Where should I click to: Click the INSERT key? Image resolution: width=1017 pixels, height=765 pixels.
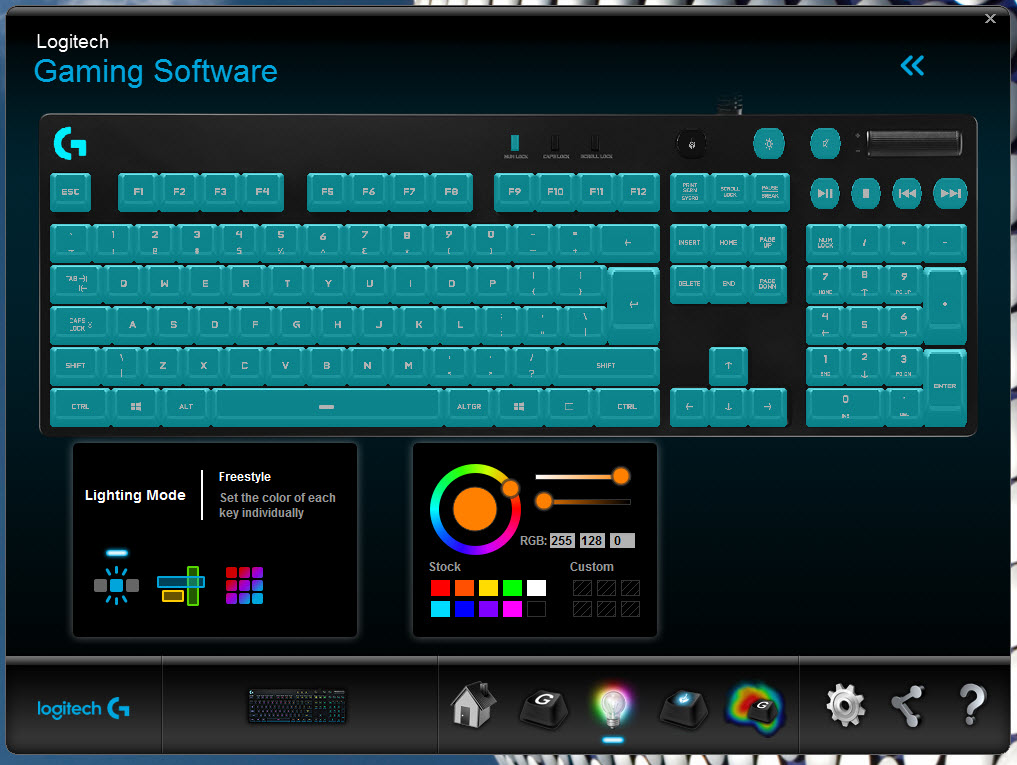click(x=689, y=243)
